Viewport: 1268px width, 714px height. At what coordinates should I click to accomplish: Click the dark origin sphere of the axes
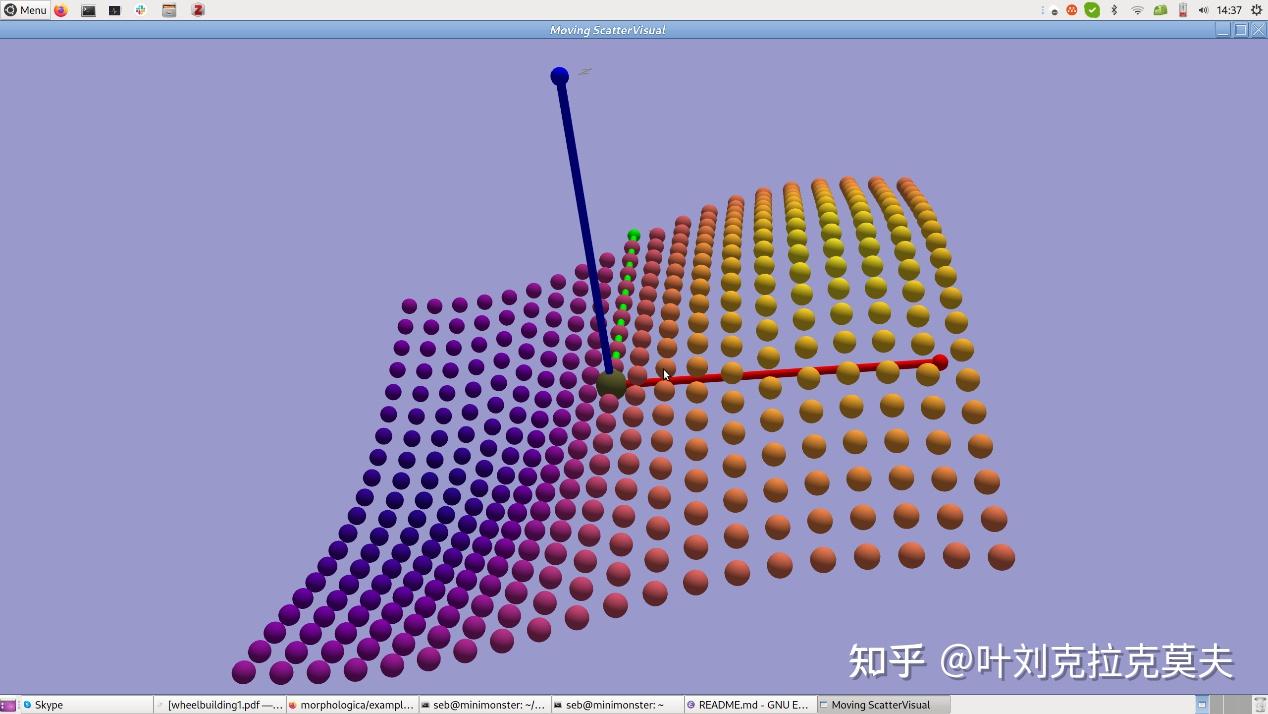(x=611, y=385)
